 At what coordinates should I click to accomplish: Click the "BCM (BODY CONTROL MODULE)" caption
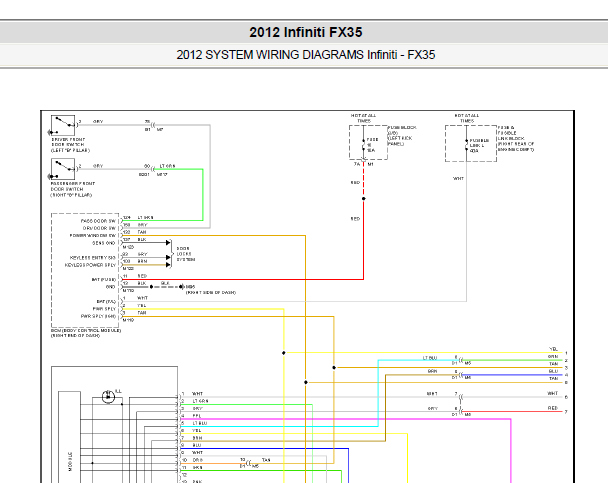(x=86, y=331)
